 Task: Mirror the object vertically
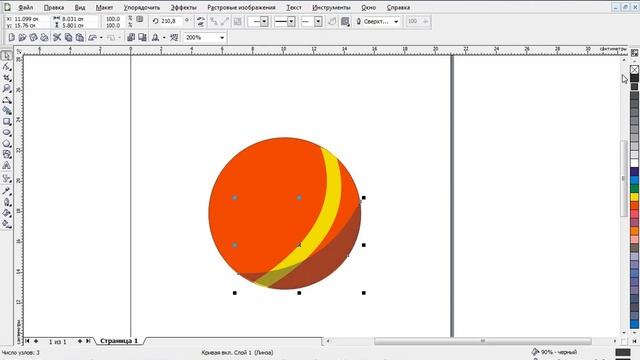click(200, 24)
